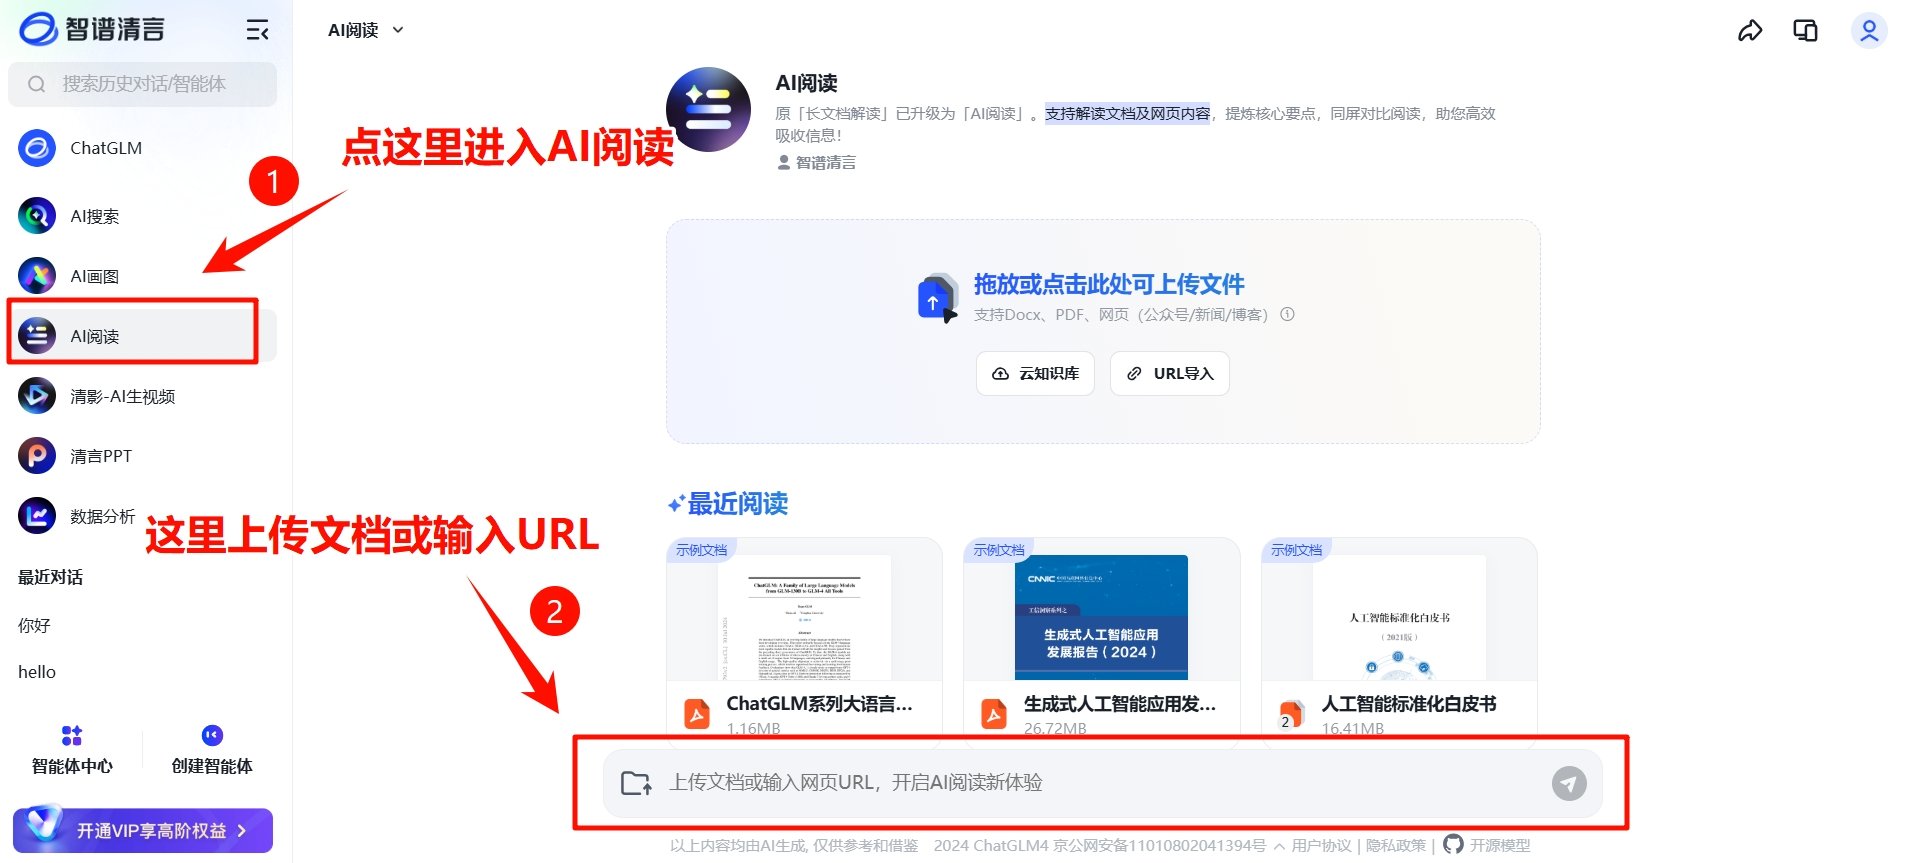Screen dimensions: 1905x863
Task: Click the 智能体中心 icon
Action: click(72, 736)
